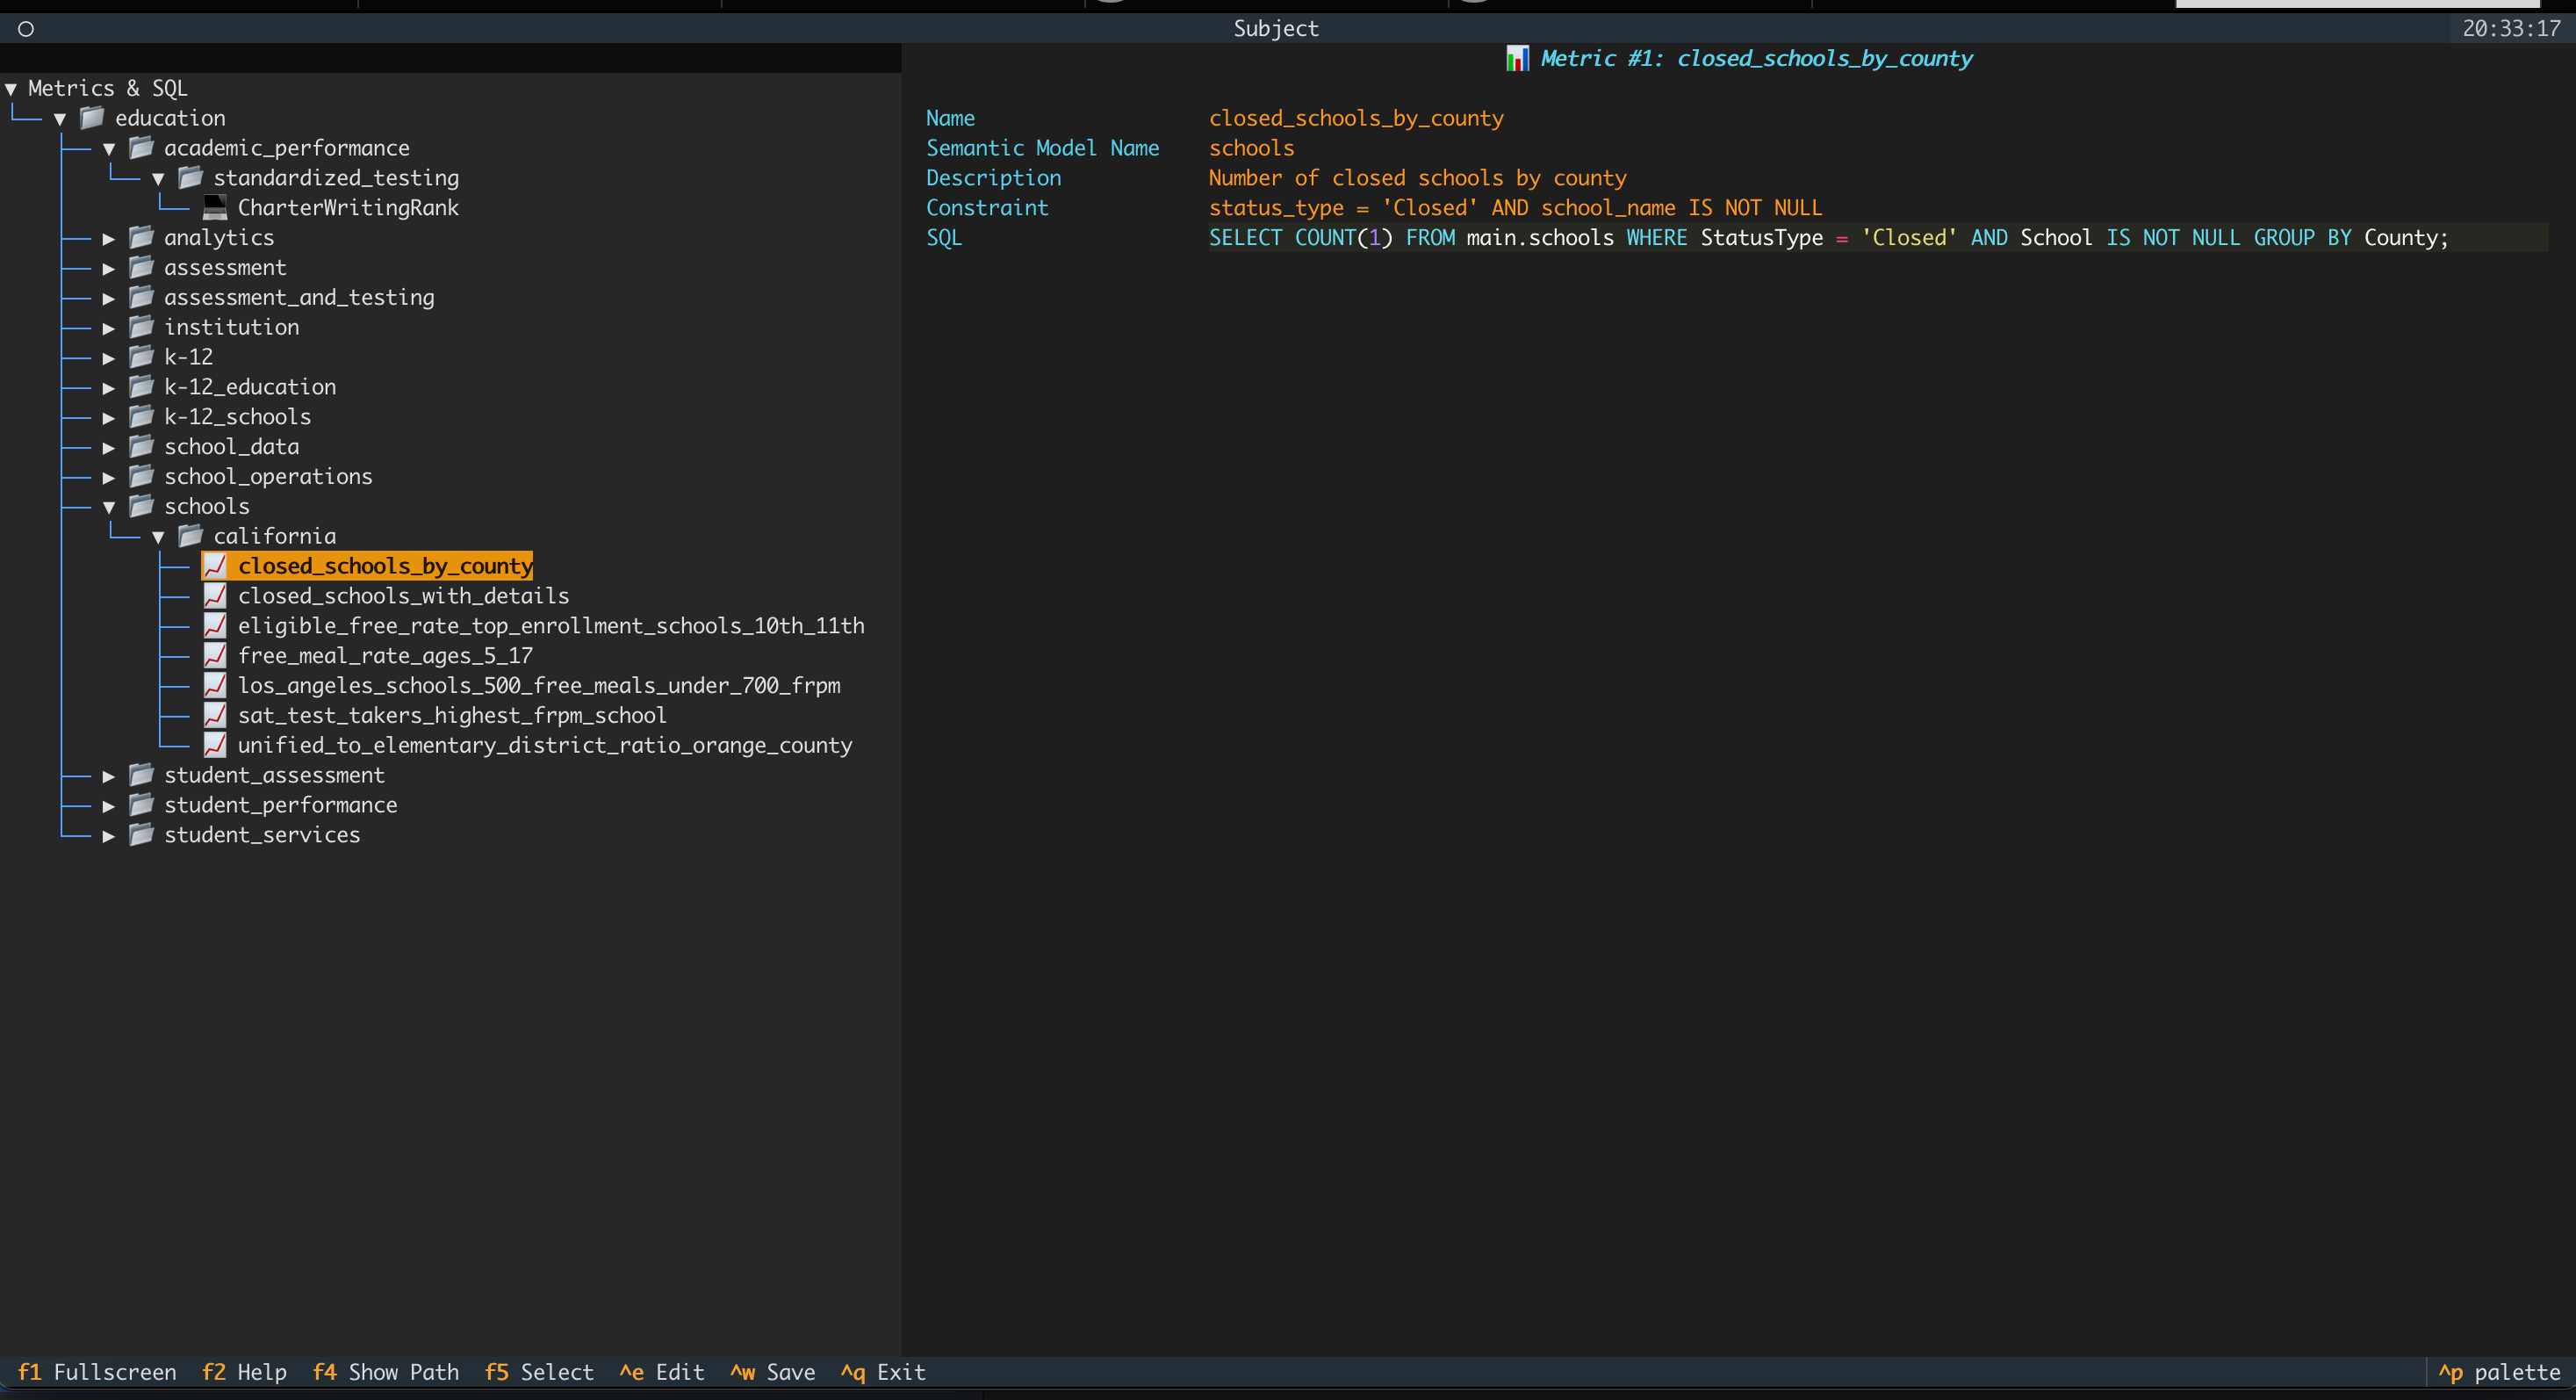Collapse the standardized_testing folder
This screenshot has width=2576, height=1400.
[158, 177]
